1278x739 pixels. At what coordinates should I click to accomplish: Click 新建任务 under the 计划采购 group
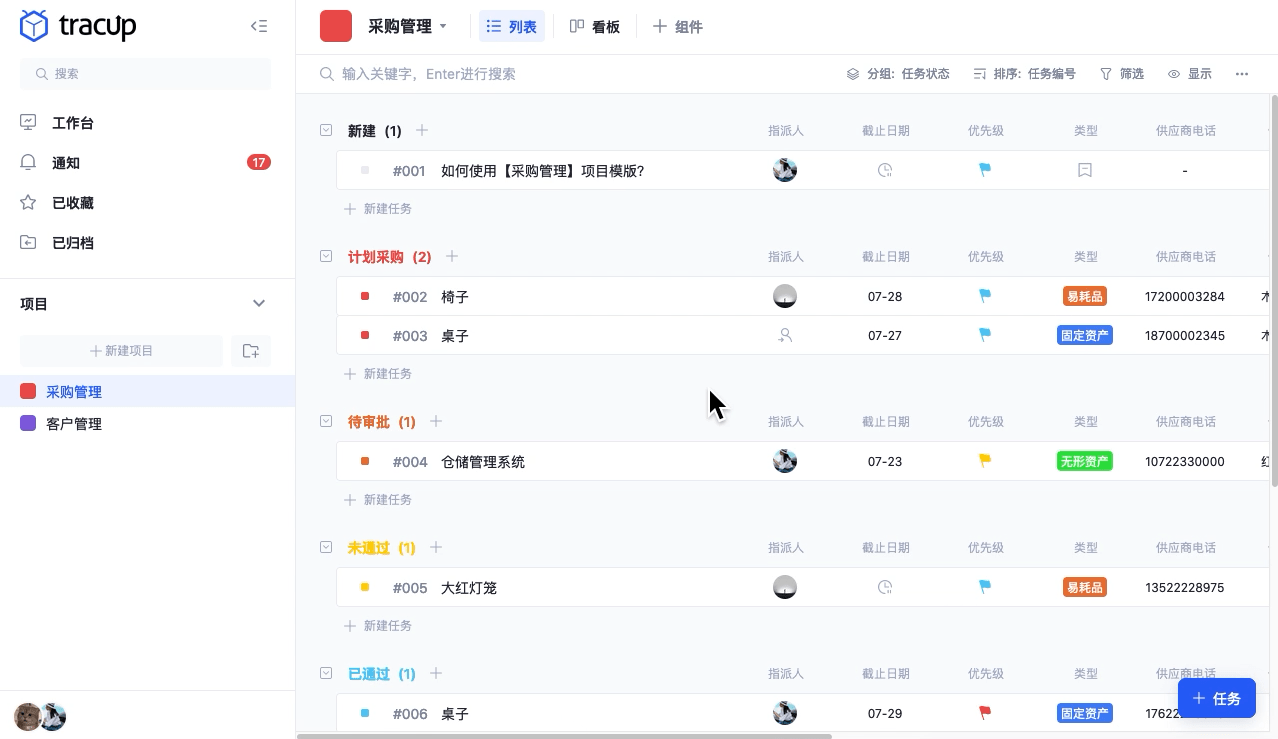coord(378,373)
